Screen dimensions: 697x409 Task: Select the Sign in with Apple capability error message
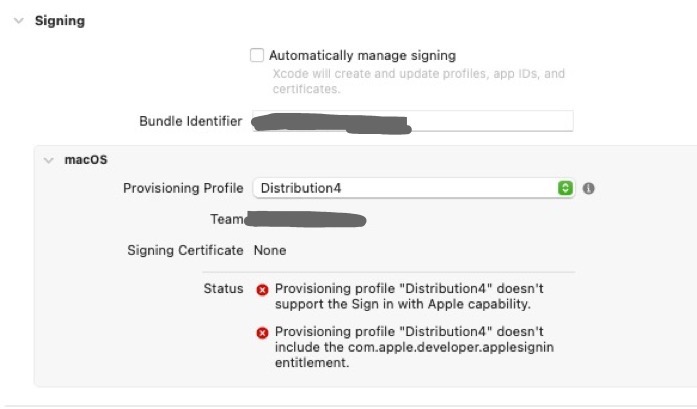click(409, 296)
